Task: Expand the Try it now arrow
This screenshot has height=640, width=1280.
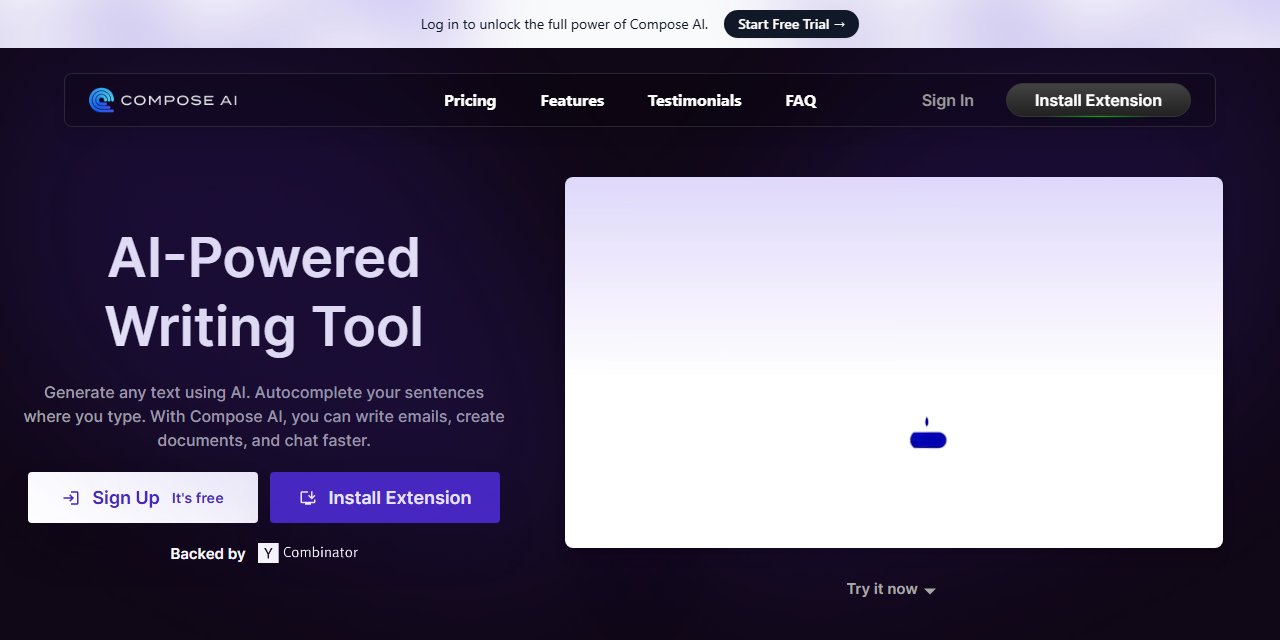Action: point(930,591)
